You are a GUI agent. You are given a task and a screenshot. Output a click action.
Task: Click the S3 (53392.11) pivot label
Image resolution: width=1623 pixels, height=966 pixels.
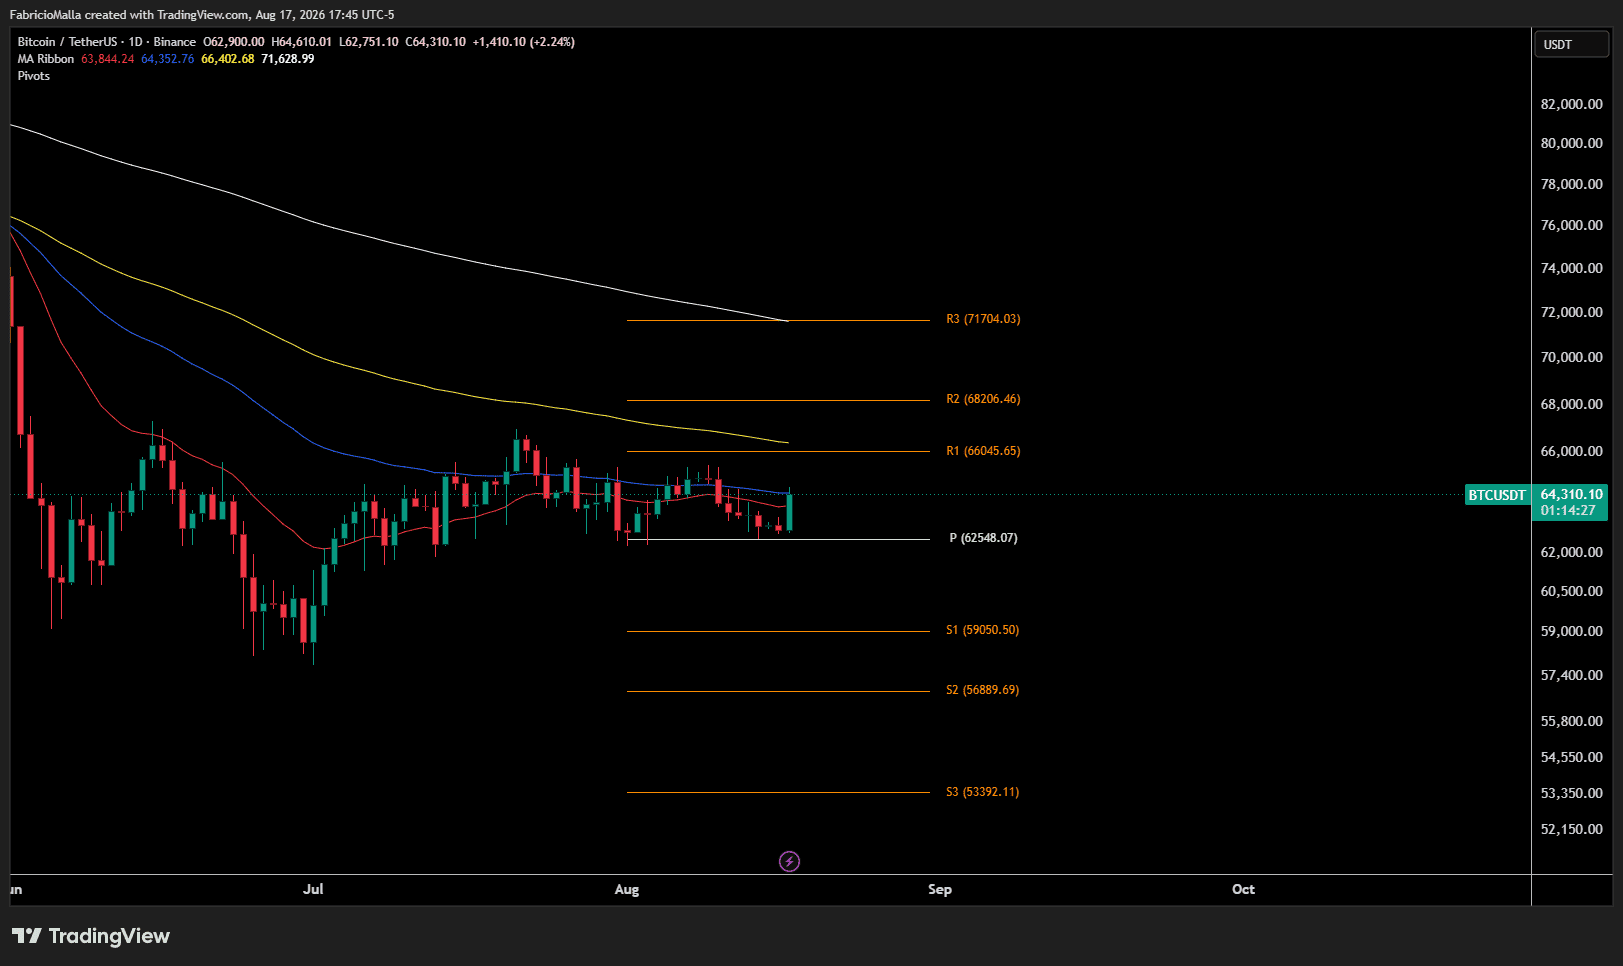pos(983,792)
